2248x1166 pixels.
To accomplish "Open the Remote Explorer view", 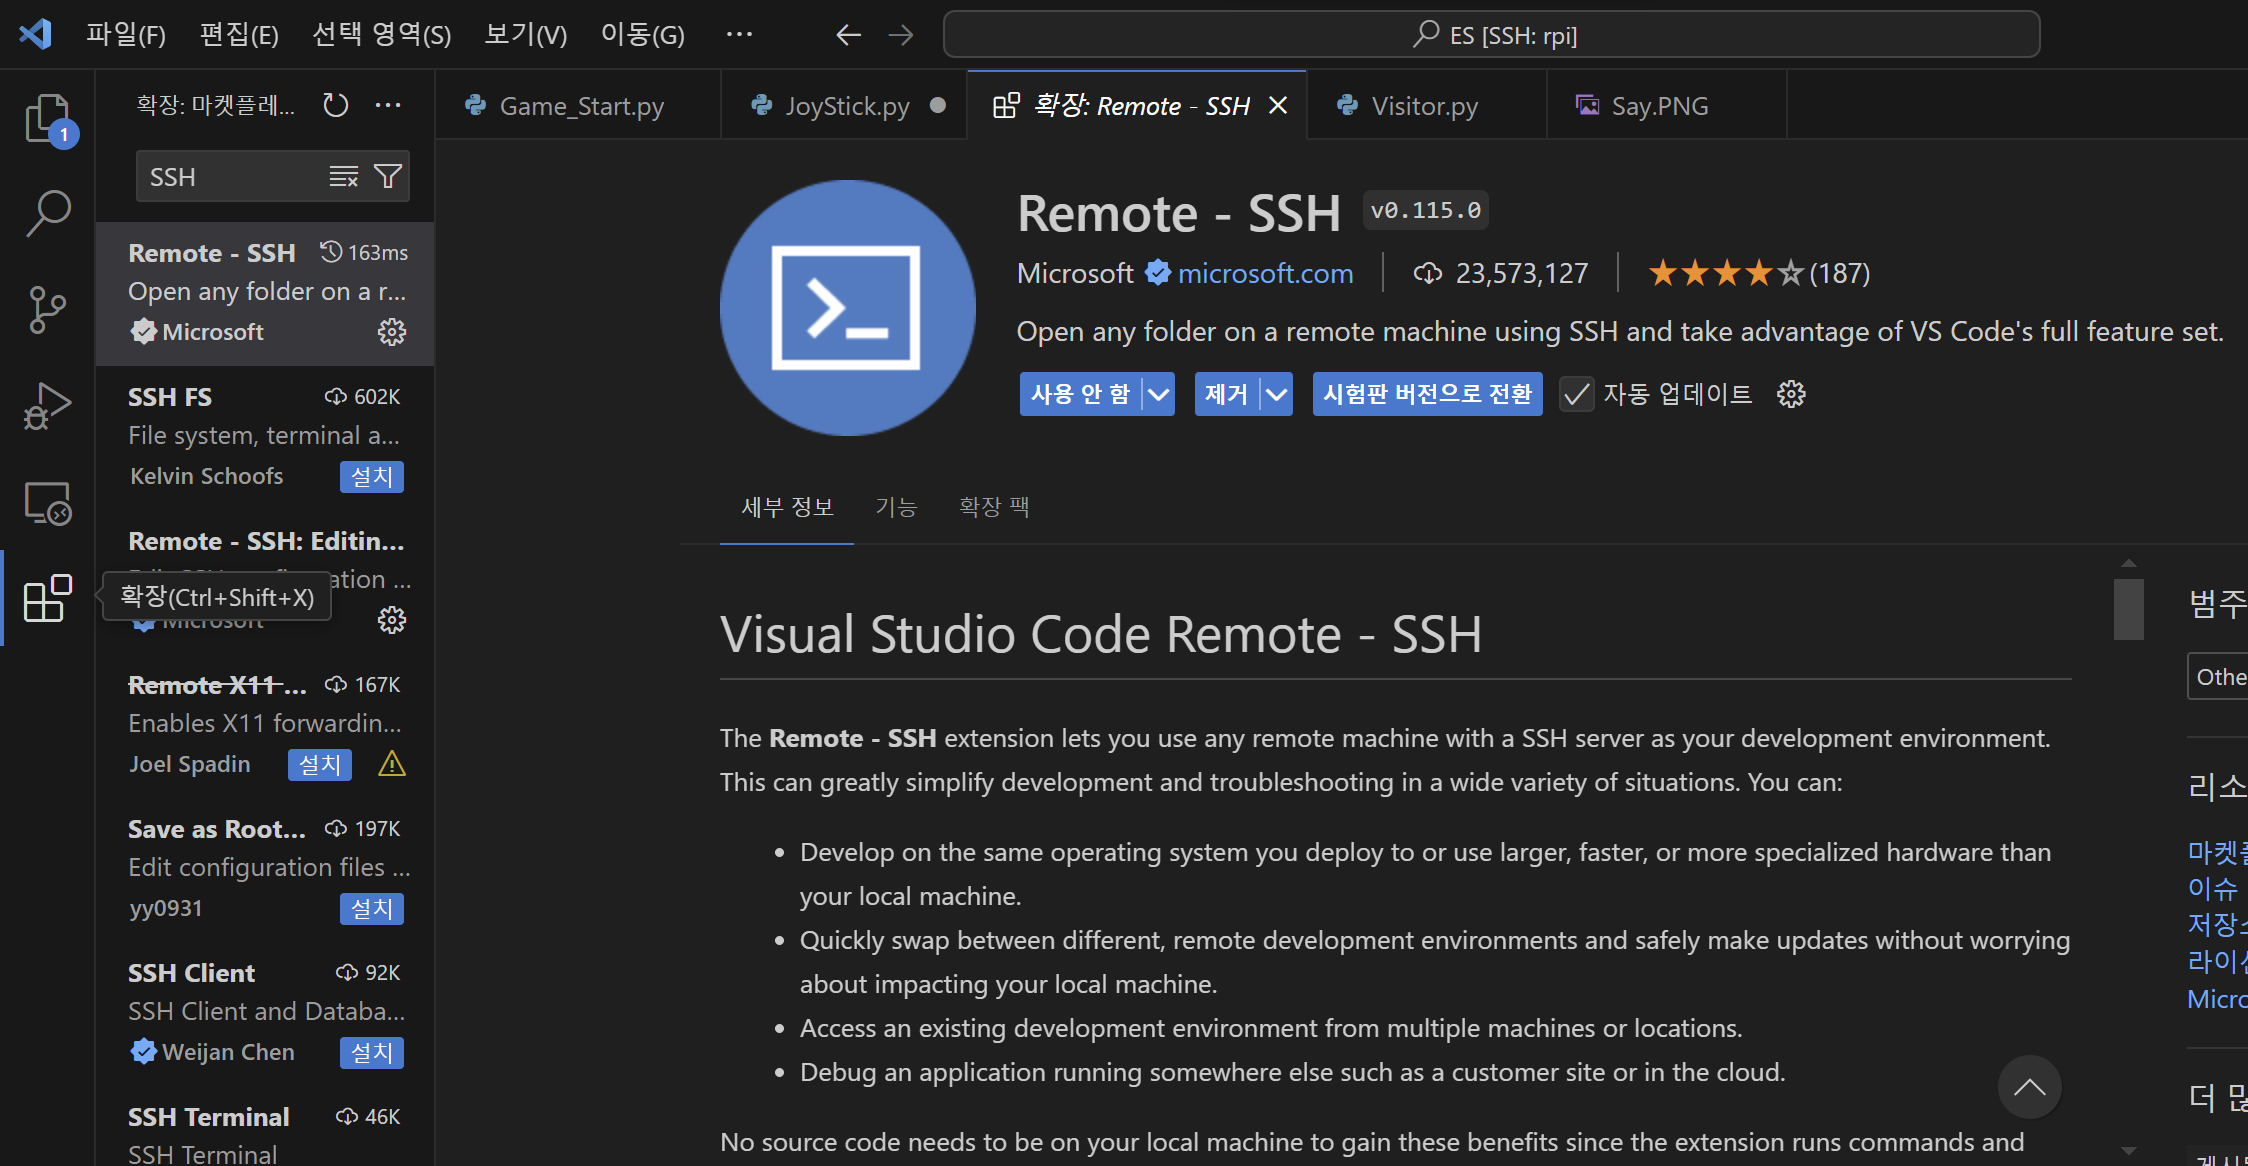I will (x=47, y=502).
